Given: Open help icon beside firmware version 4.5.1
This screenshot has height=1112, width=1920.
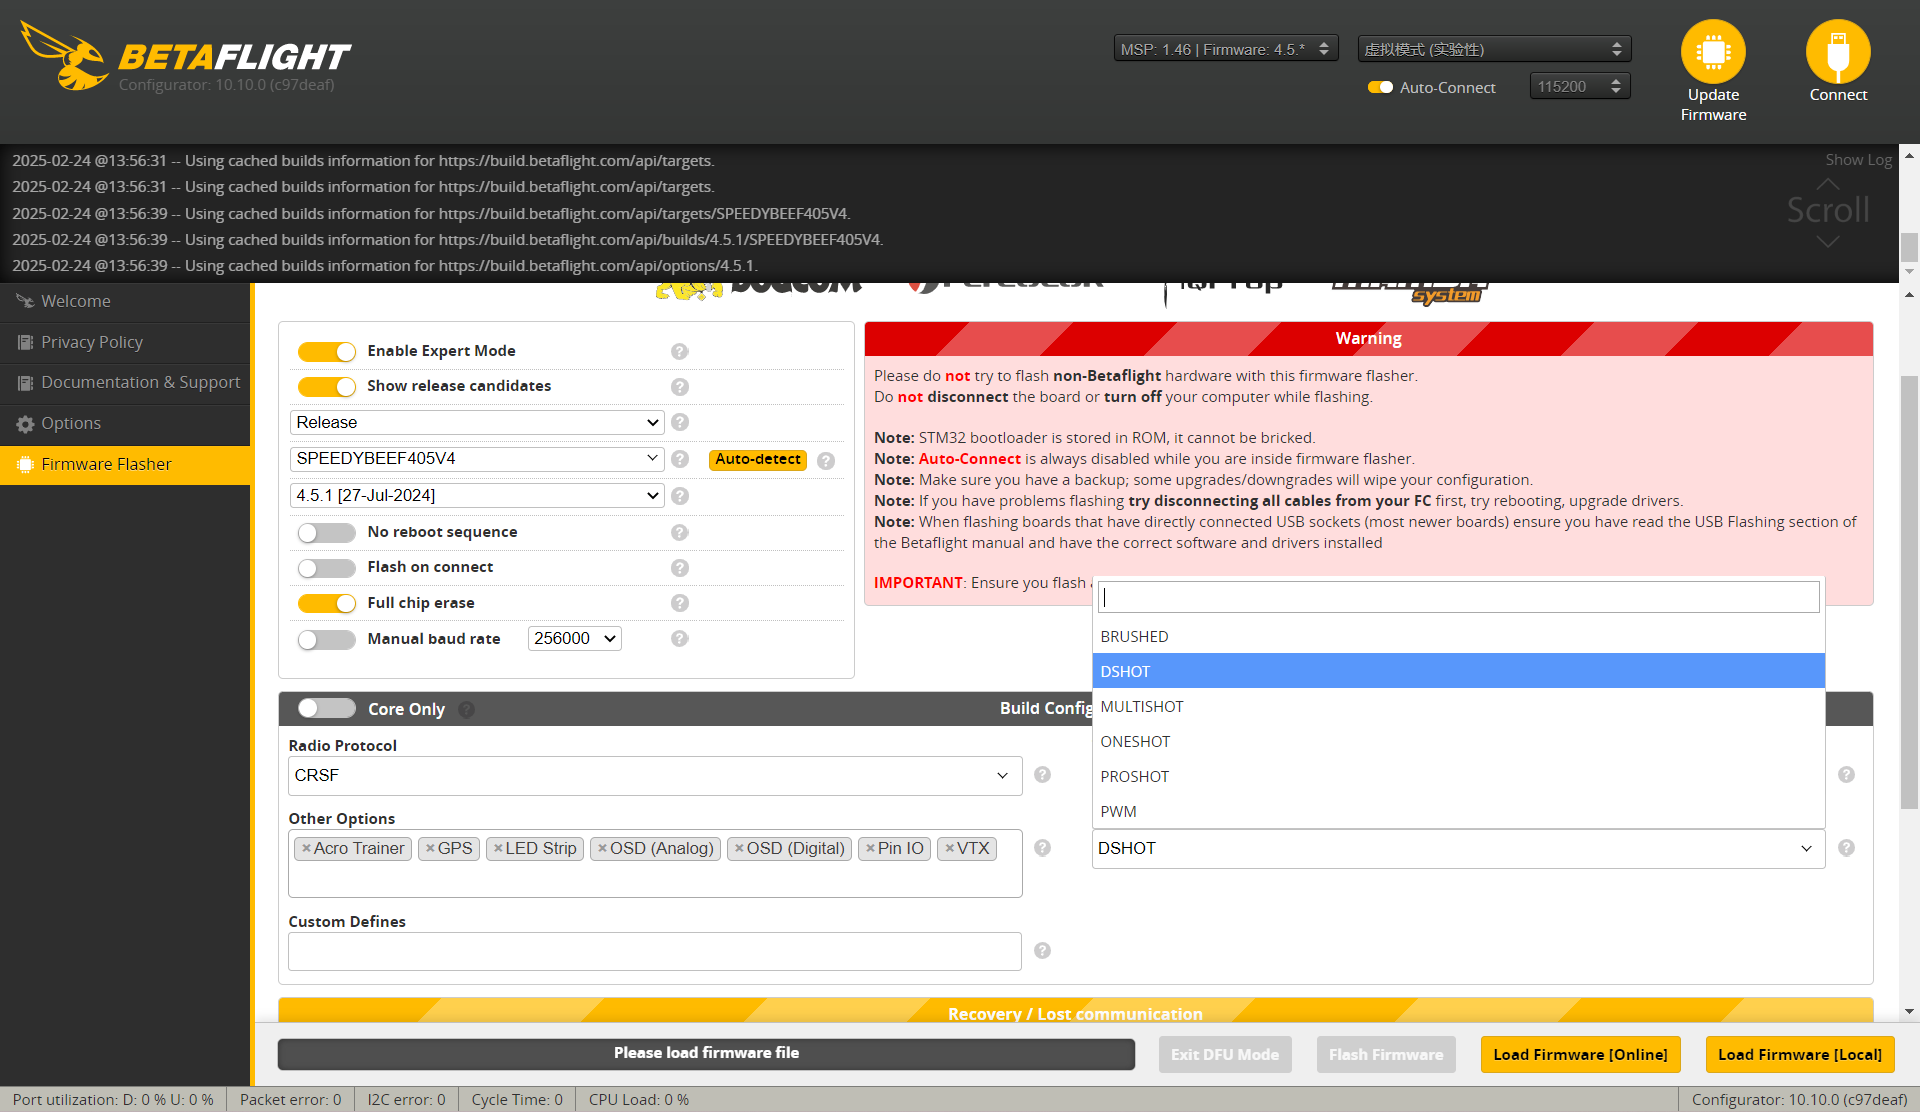Looking at the screenshot, I should [x=680, y=496].
